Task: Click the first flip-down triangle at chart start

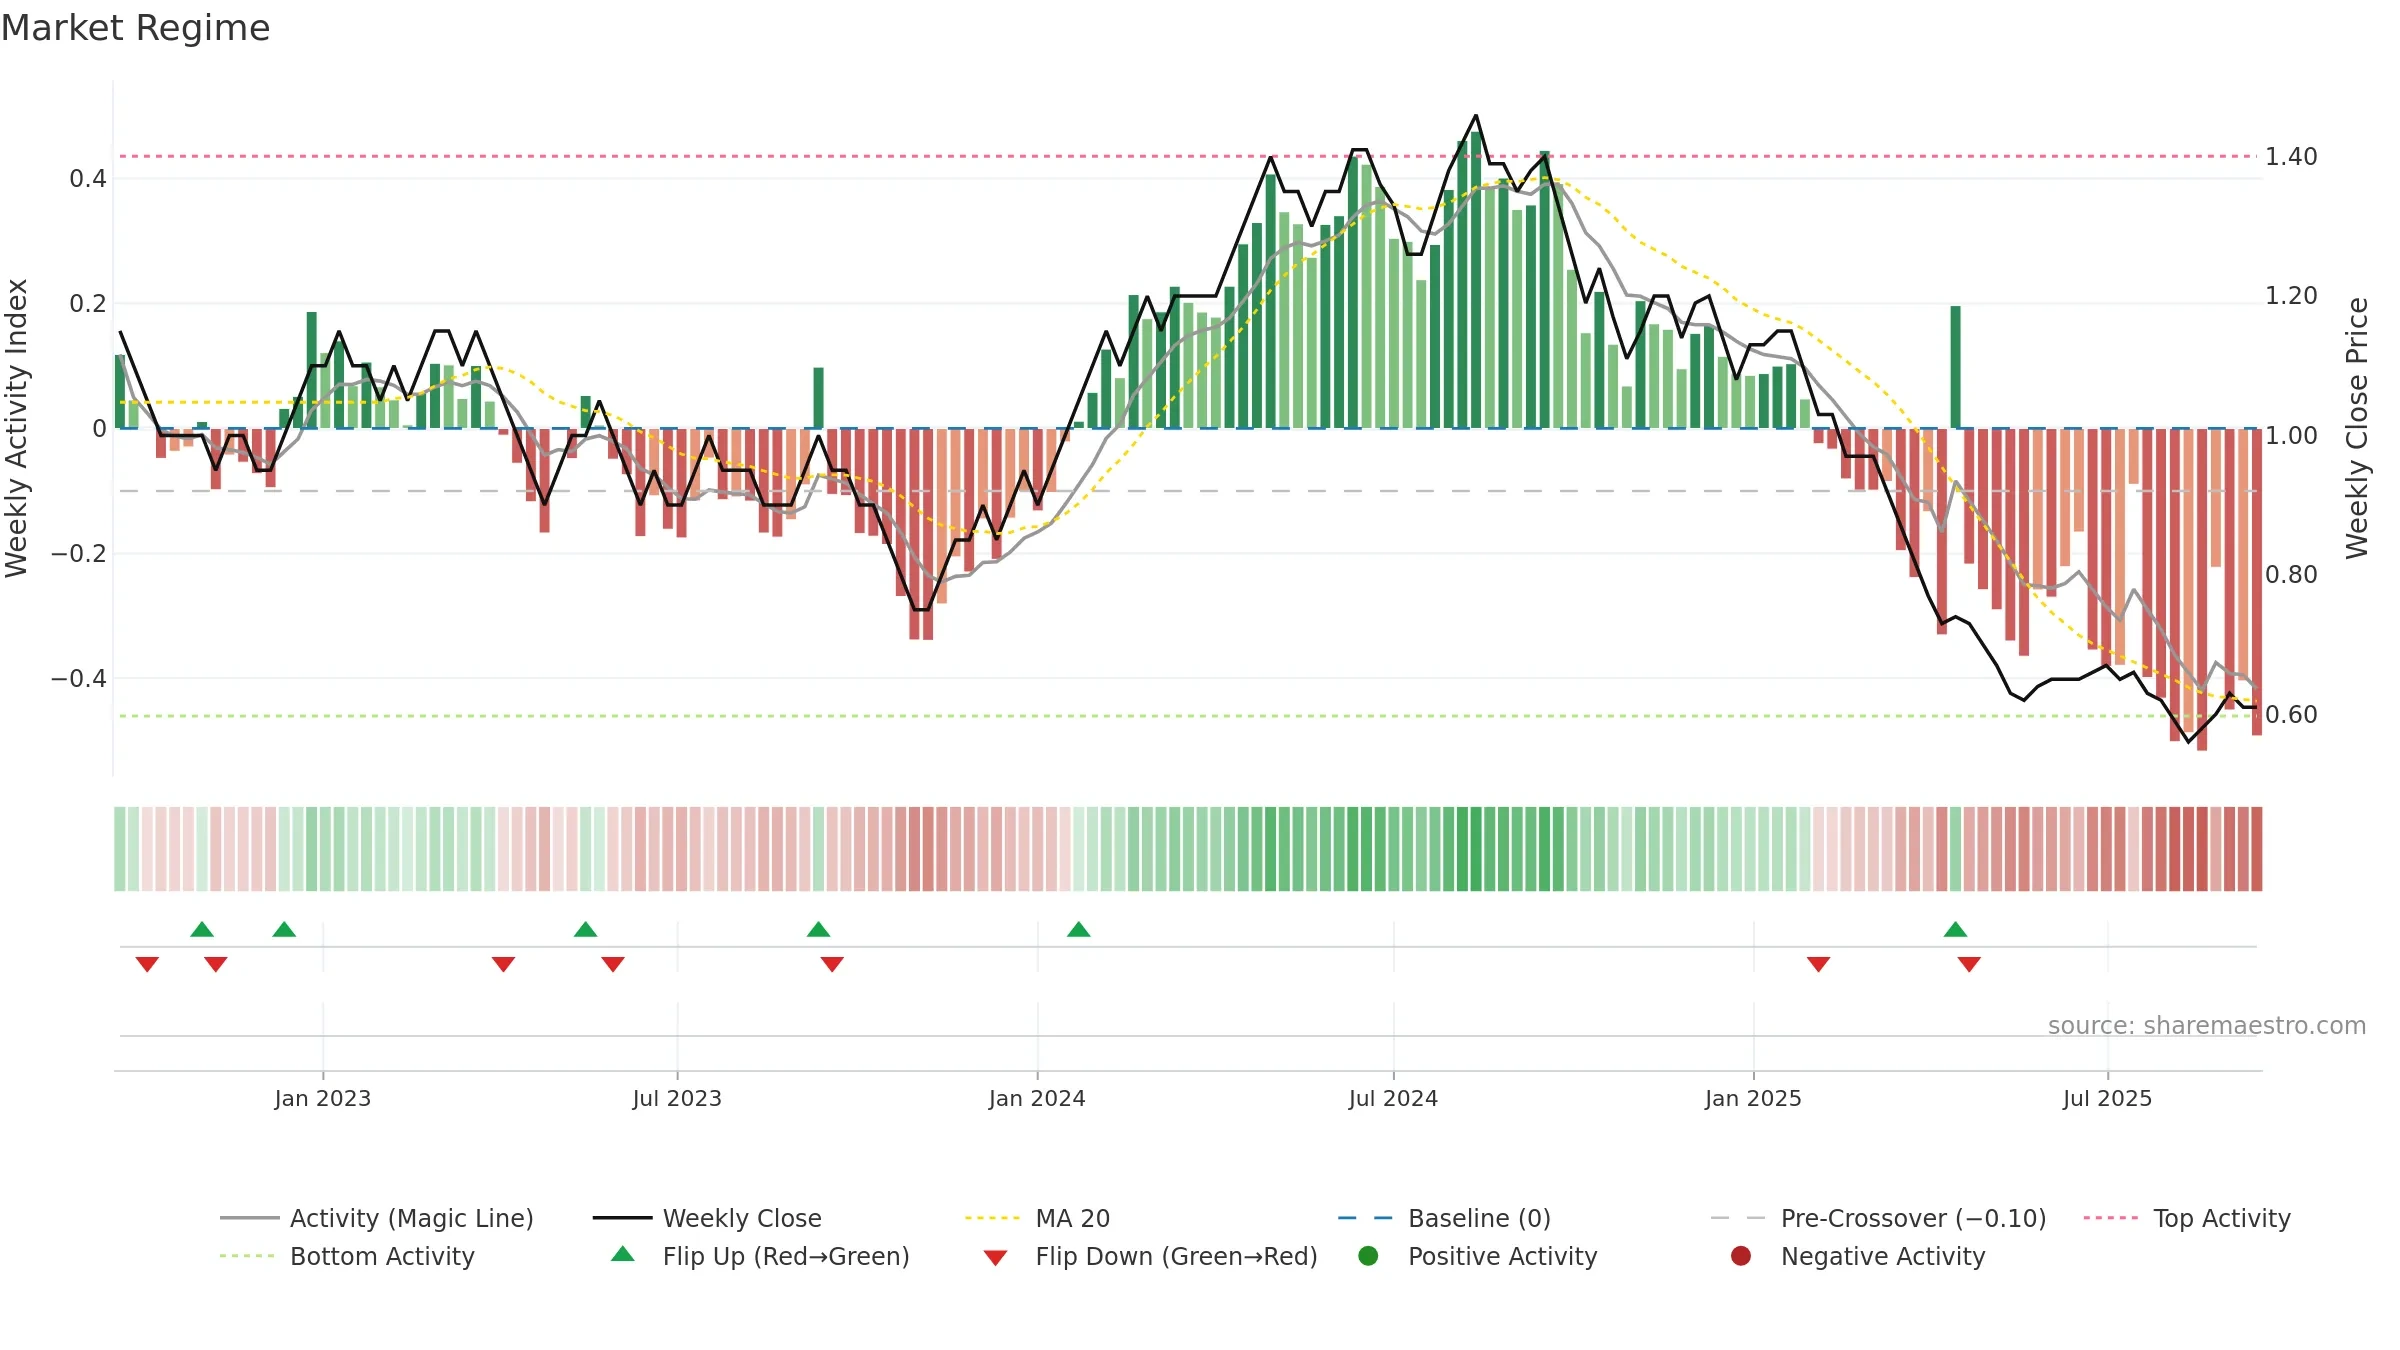Action: 147,964
